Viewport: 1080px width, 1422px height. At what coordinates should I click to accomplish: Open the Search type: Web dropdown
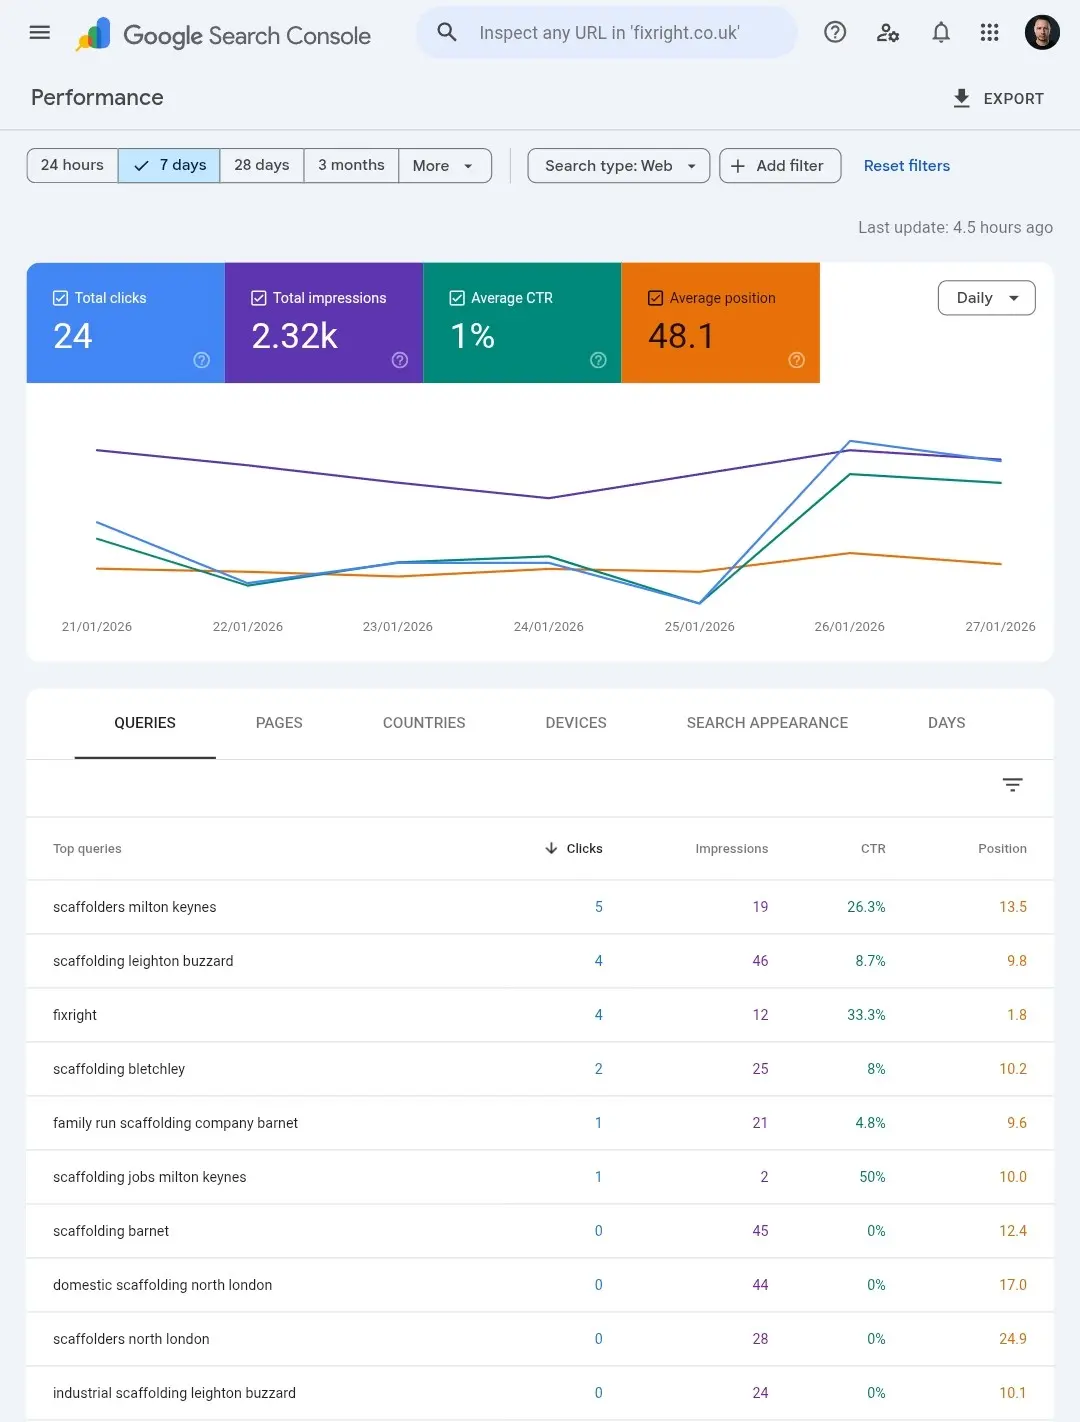(x=618, y=165)
